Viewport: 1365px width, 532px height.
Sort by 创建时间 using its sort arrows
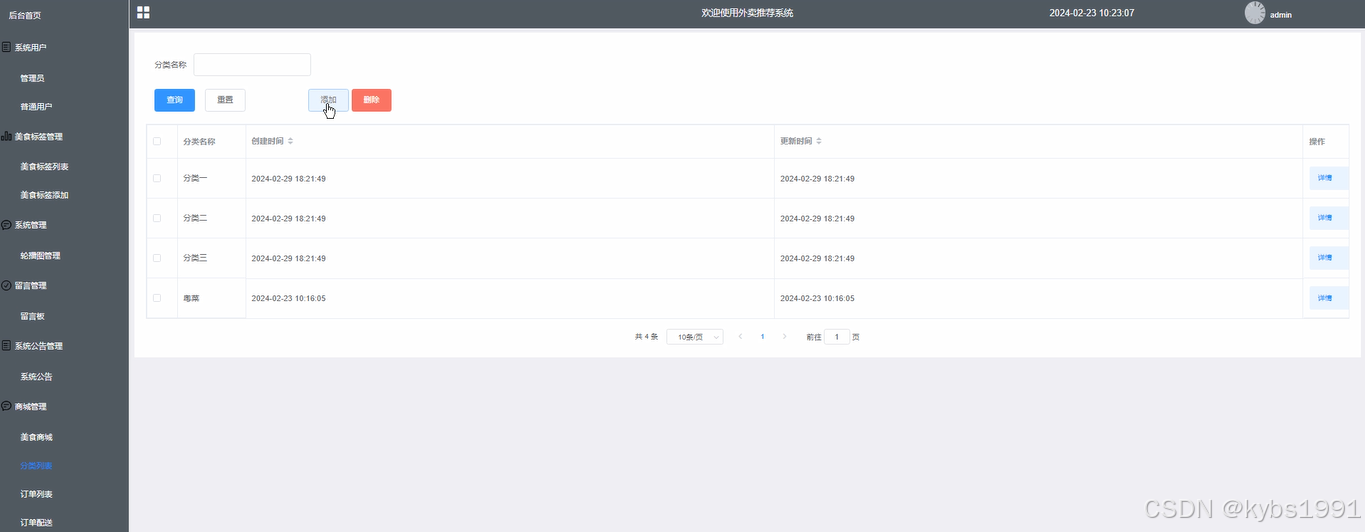291,141
